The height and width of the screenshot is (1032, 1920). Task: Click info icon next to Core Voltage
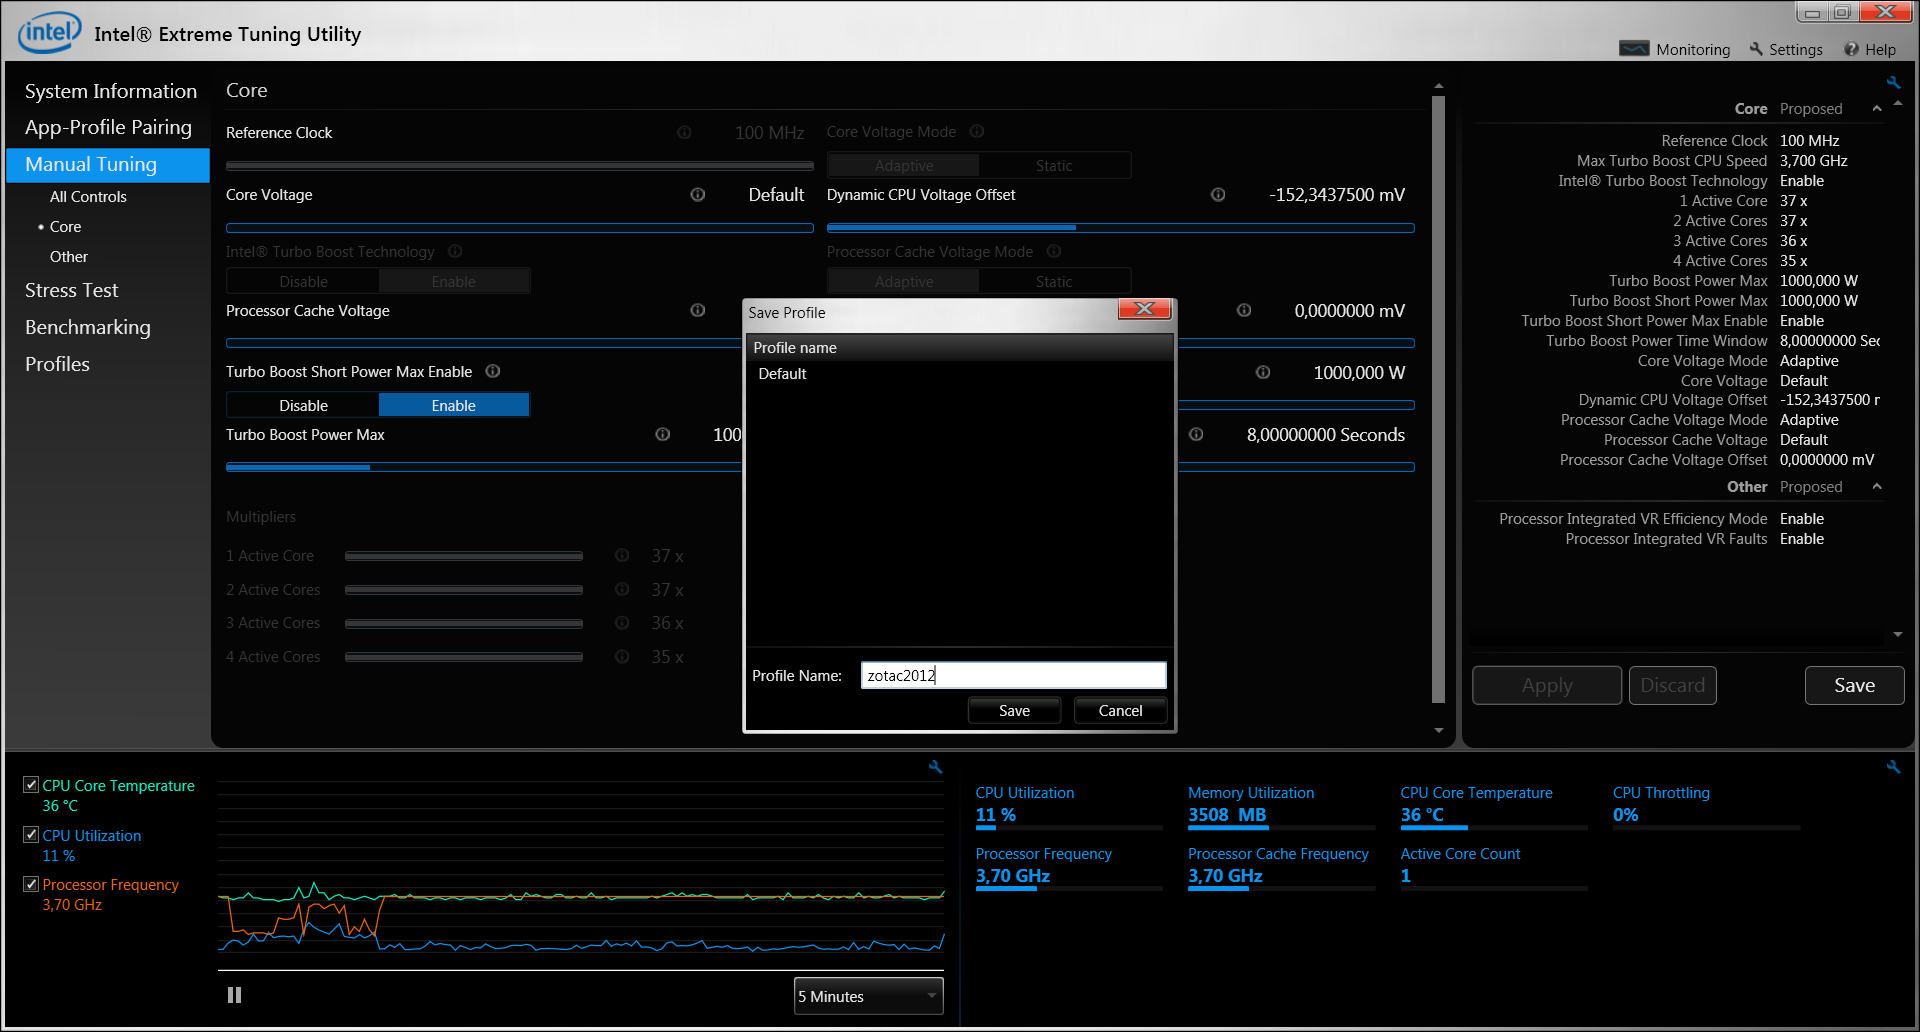pyautogui.click(x=698, y=195)
